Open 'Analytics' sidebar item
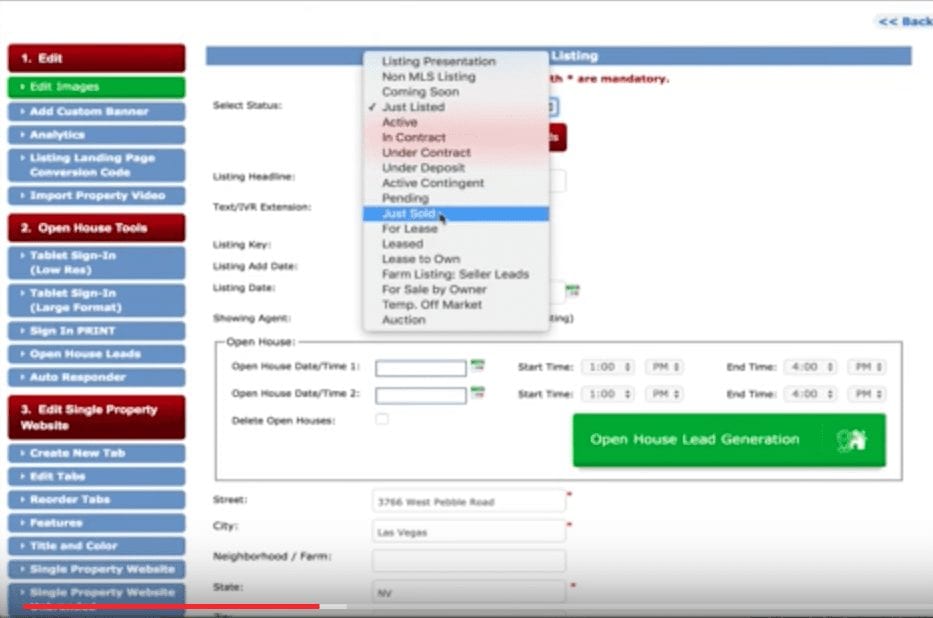Screen dimensions: 933x618 tap(96, 135)
